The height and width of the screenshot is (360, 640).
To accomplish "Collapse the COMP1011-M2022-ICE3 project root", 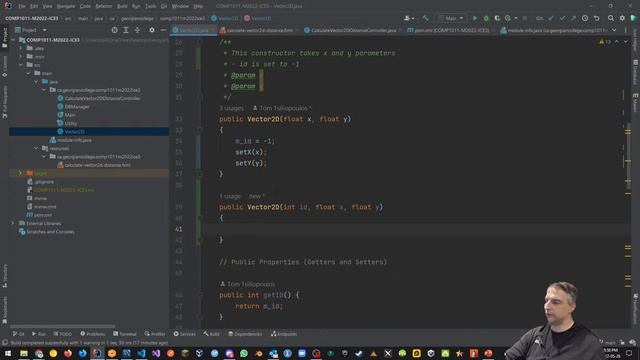I will (x=13, y=40).
